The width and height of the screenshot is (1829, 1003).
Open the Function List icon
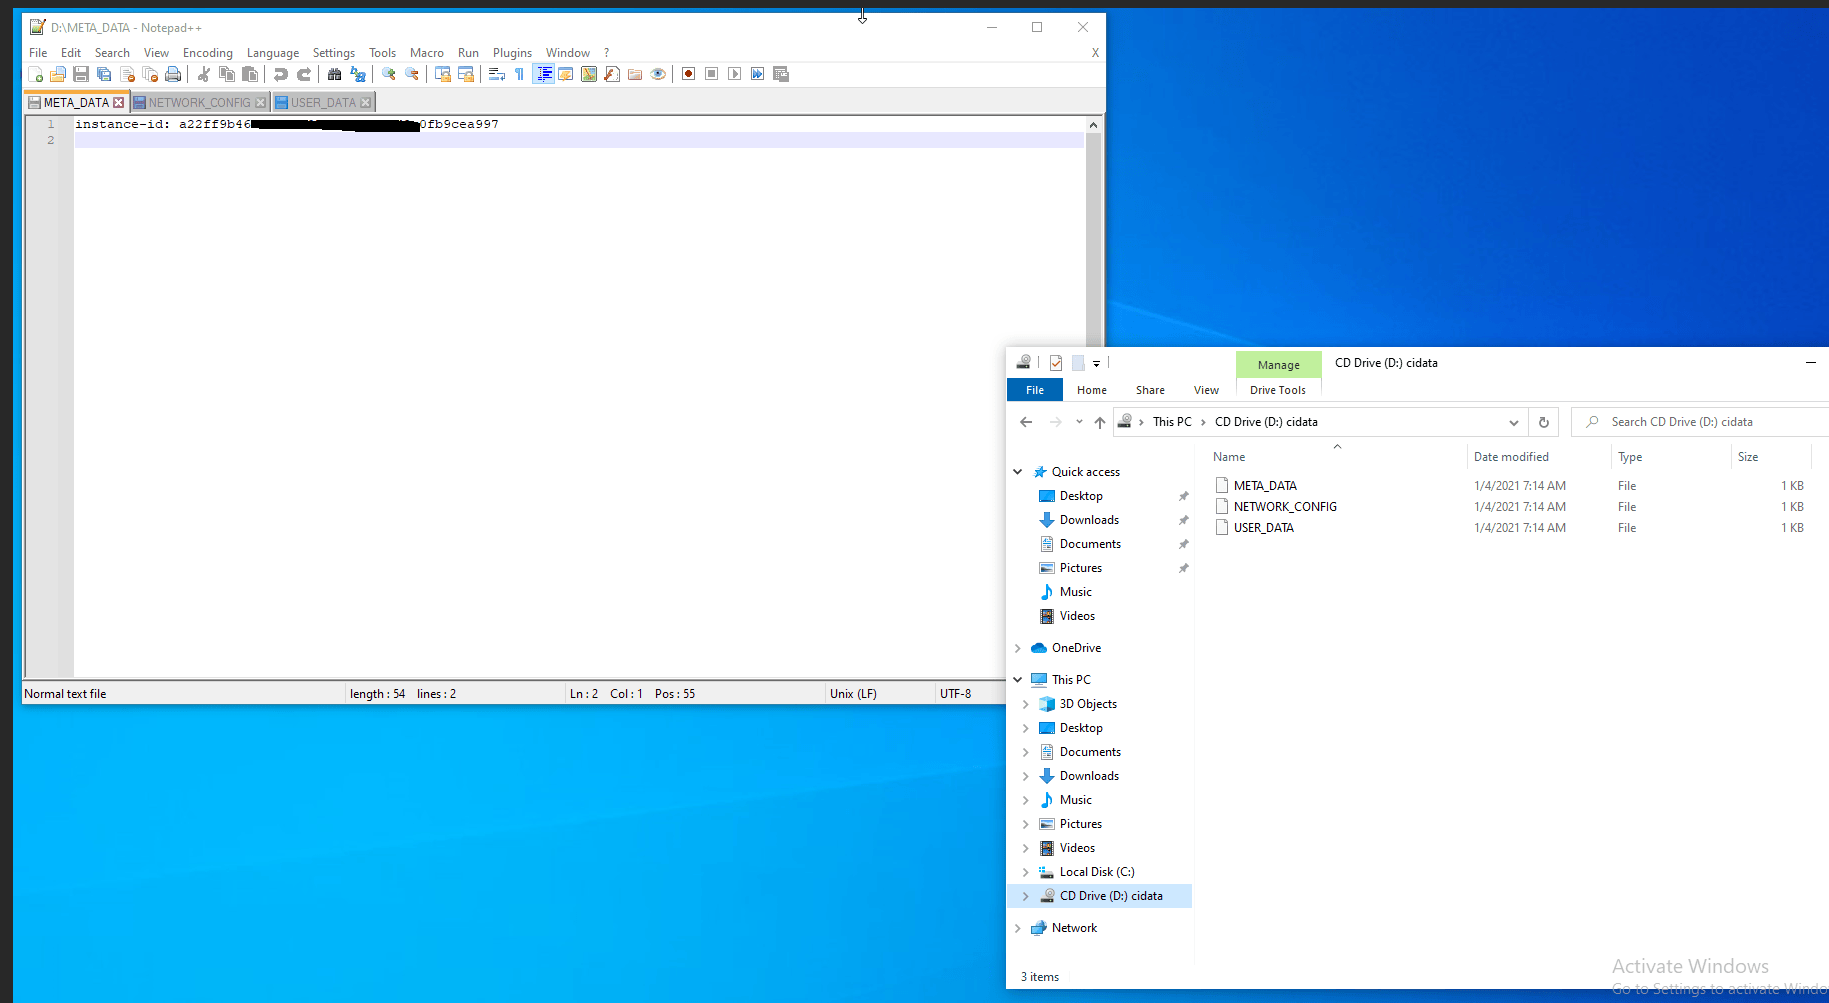point(612,74)
